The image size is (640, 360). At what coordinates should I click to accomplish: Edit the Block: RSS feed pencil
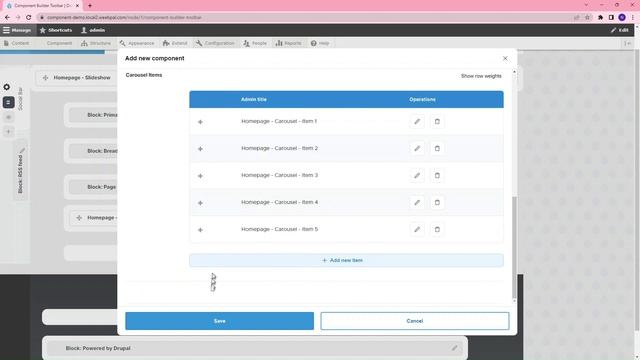[22, 151]
